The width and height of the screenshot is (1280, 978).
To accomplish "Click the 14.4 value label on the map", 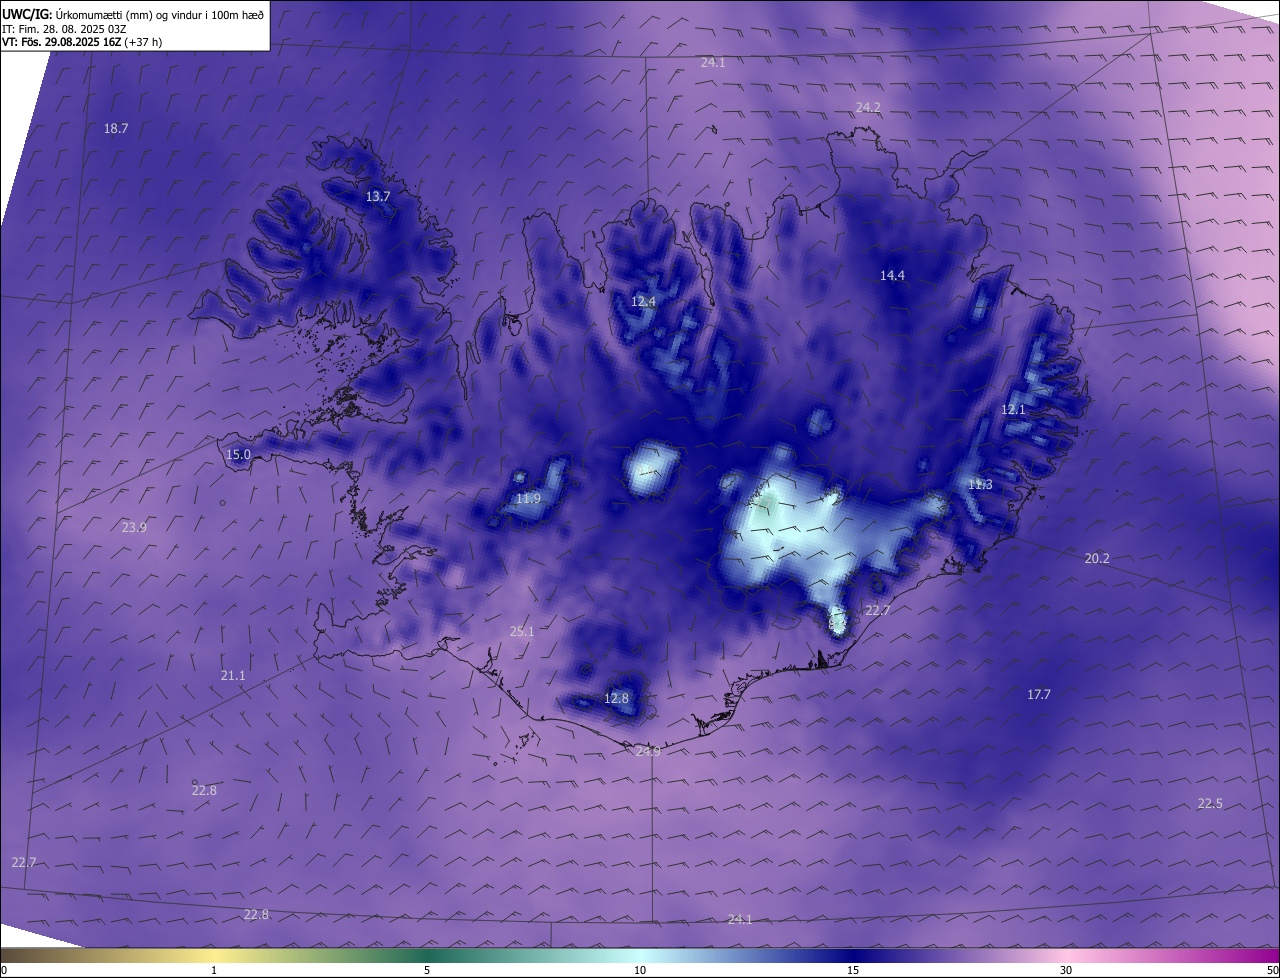I will tap(892, 275).
